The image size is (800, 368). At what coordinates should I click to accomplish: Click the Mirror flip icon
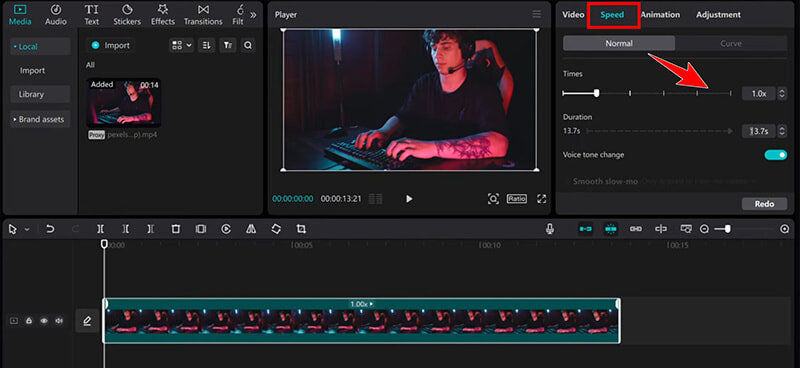click(251, 229)
